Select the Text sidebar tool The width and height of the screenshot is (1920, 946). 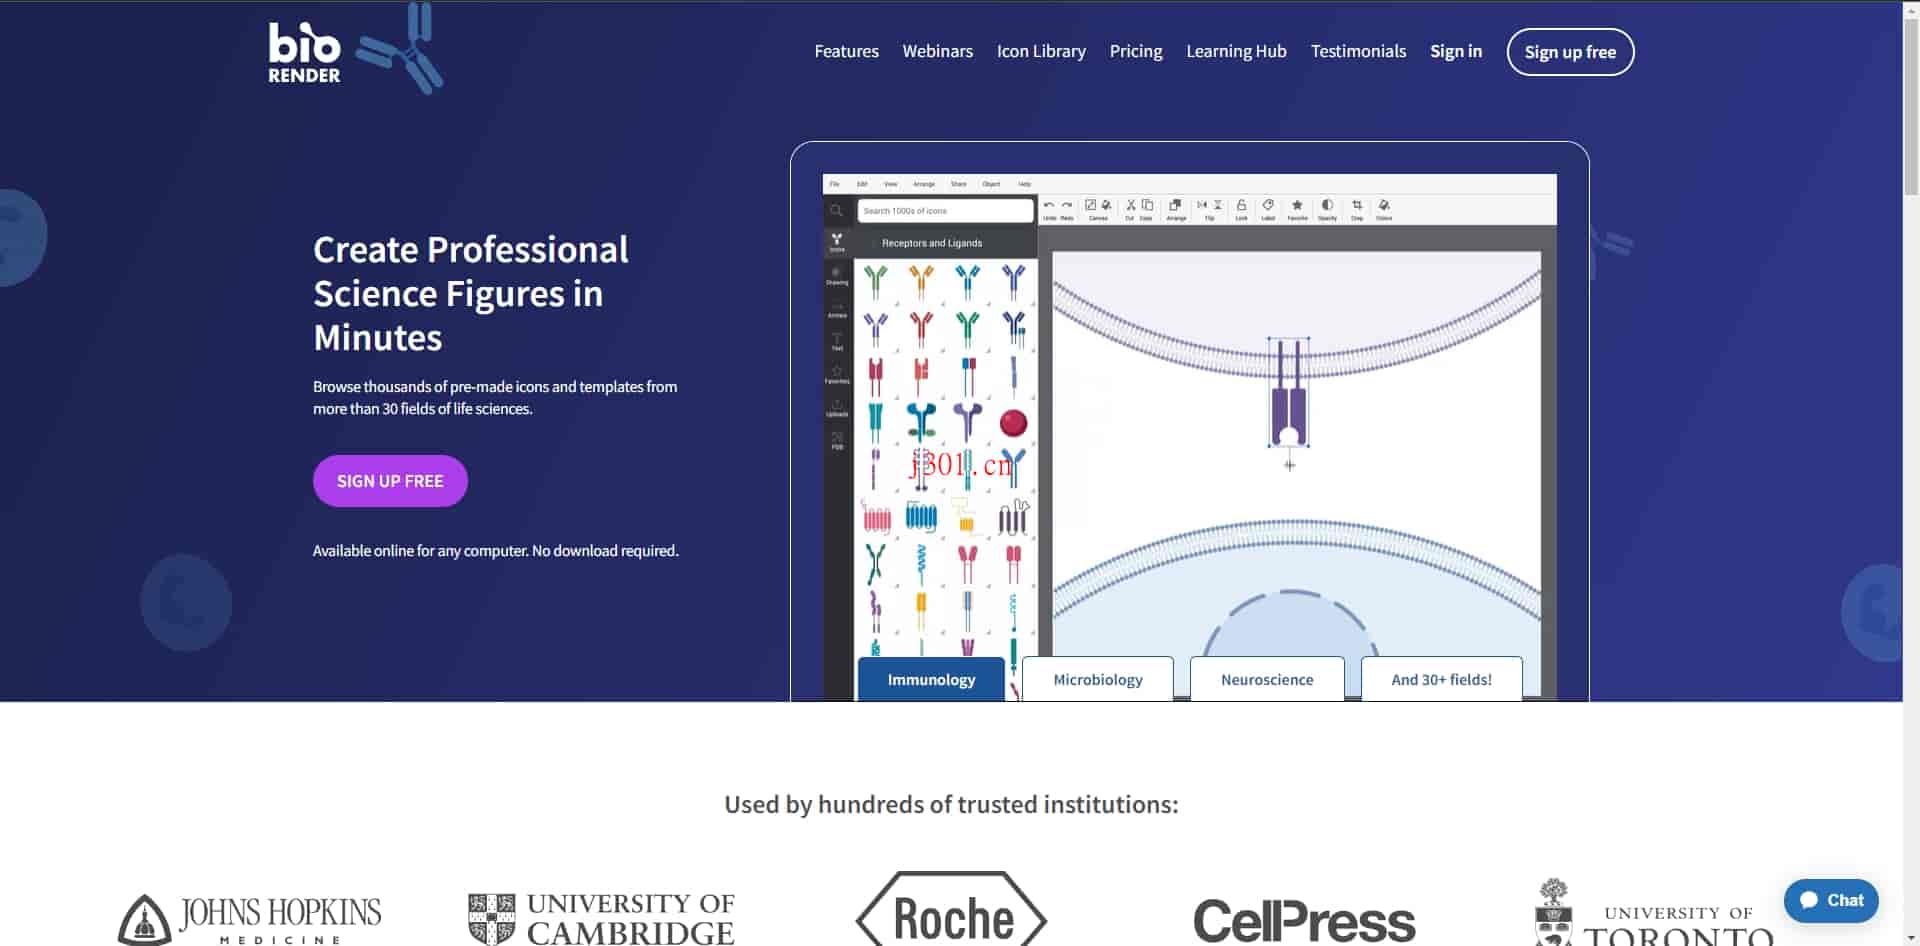pyautogui.click(x=837, y=342)
